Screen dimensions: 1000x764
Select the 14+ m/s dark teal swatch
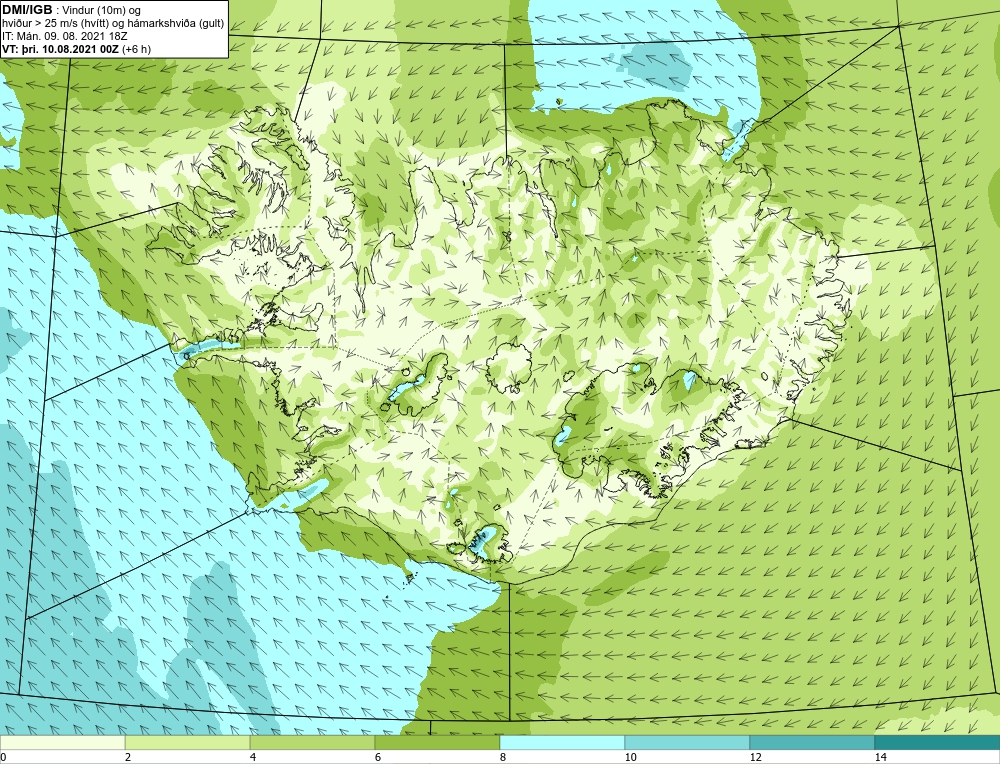938,742
